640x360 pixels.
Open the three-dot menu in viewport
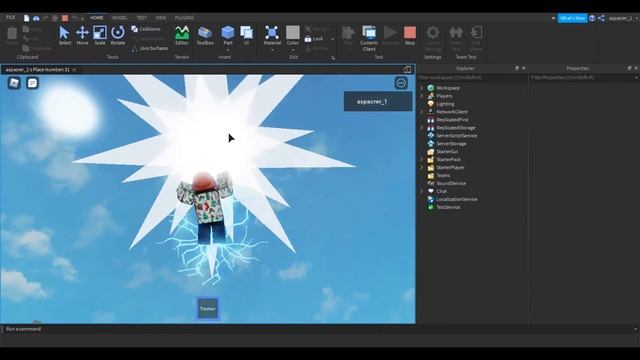click(x=401, y=83)
